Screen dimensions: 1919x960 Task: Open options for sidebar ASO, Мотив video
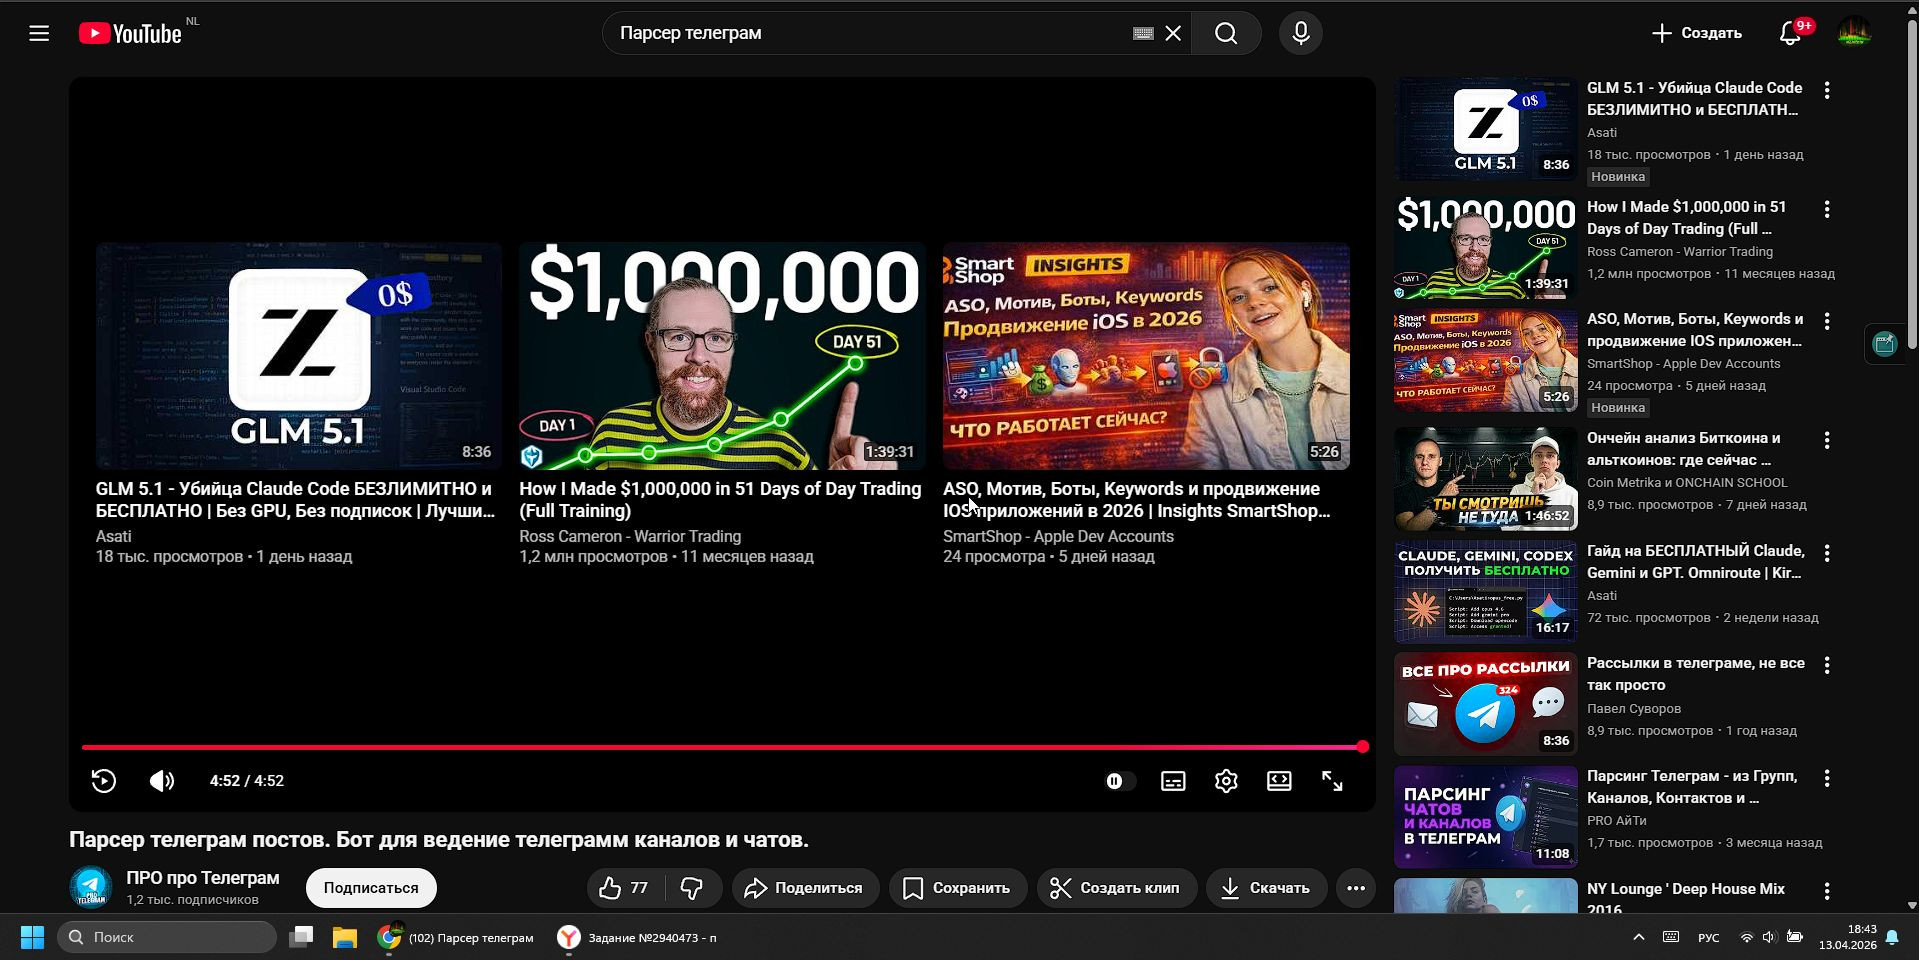point(1827,321)
